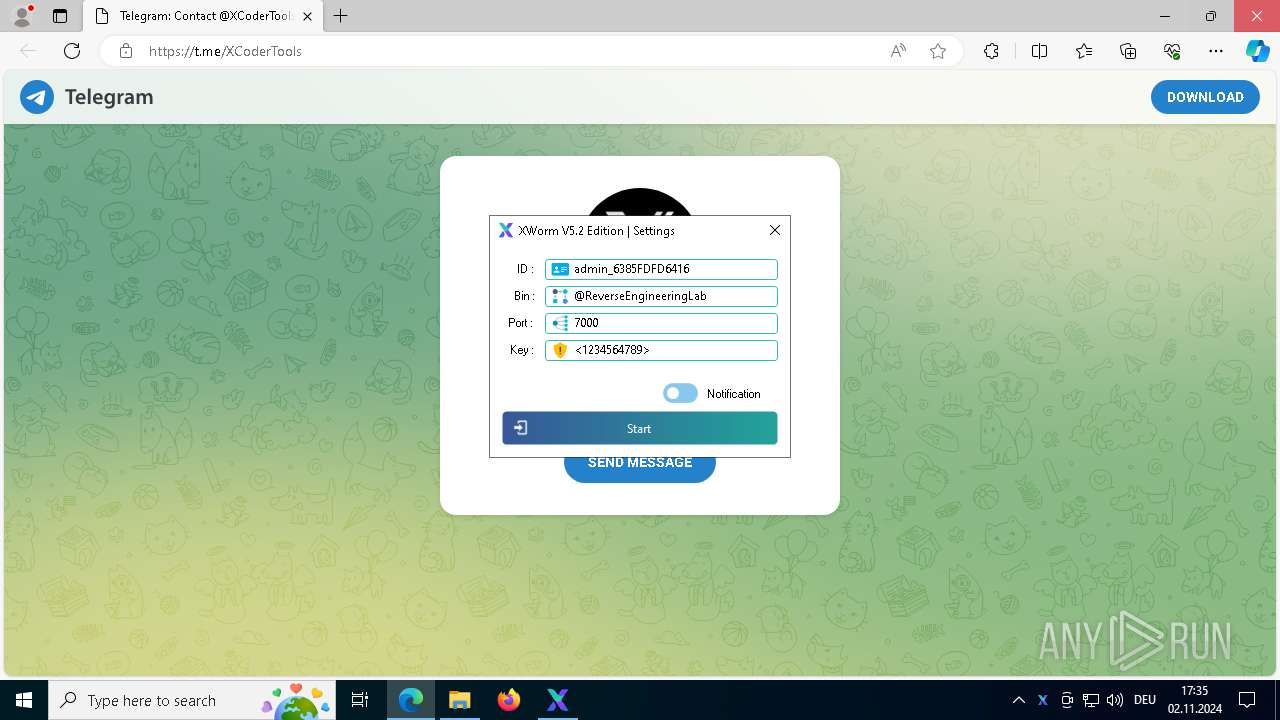
Task: Click the Port share icon
Action: (560, 323)
